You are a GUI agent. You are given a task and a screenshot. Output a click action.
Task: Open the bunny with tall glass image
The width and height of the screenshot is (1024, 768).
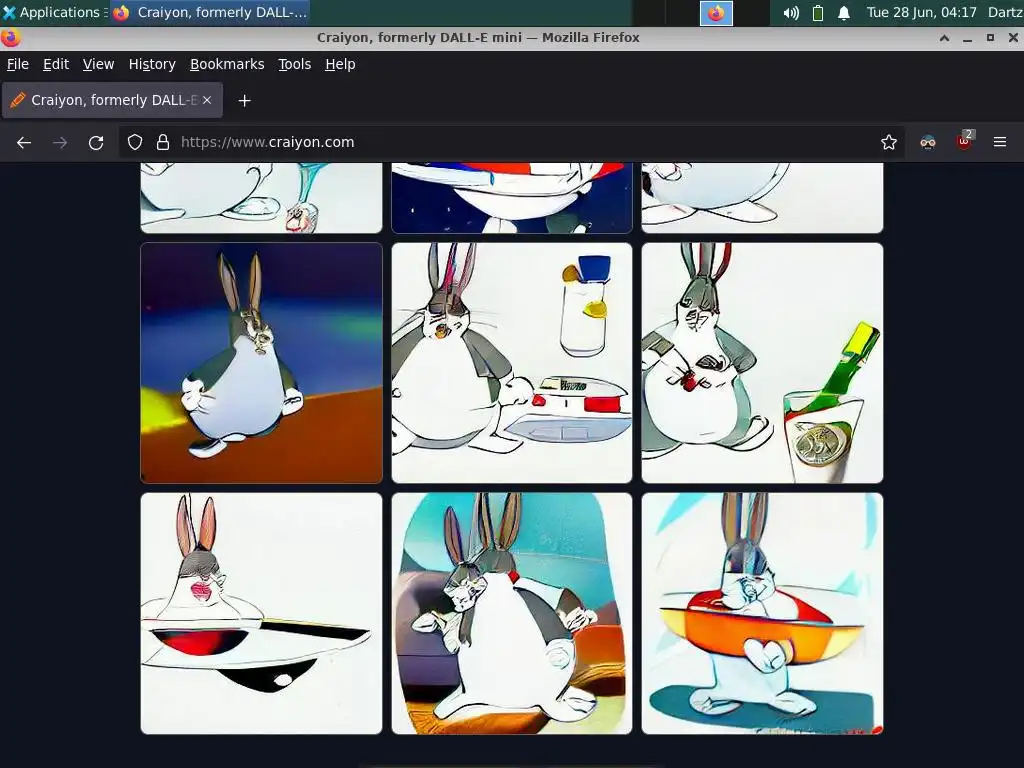point(512,363)
